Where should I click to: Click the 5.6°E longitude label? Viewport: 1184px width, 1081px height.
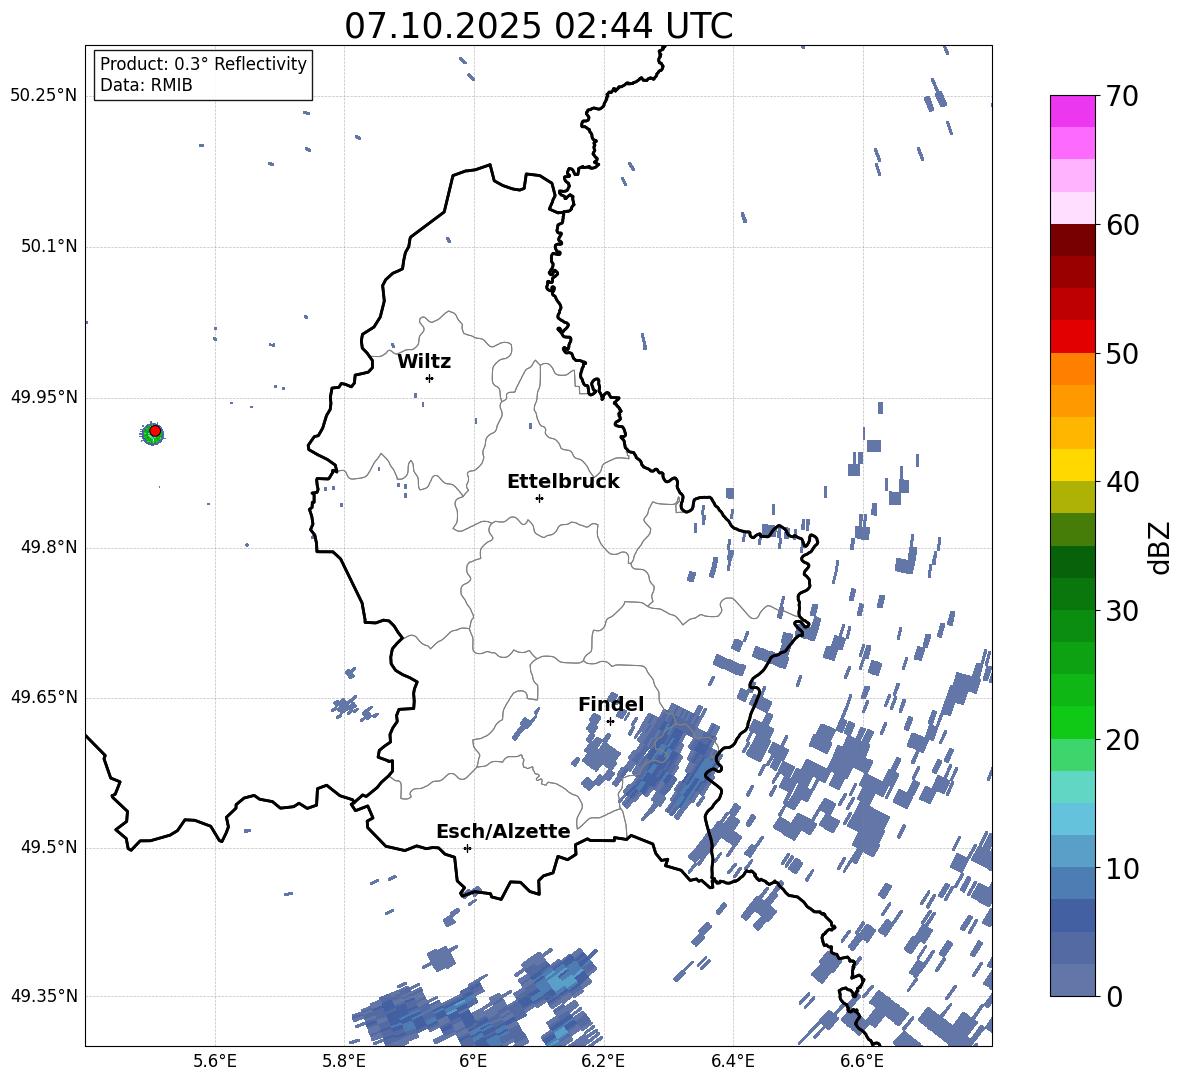[215, 1061]
